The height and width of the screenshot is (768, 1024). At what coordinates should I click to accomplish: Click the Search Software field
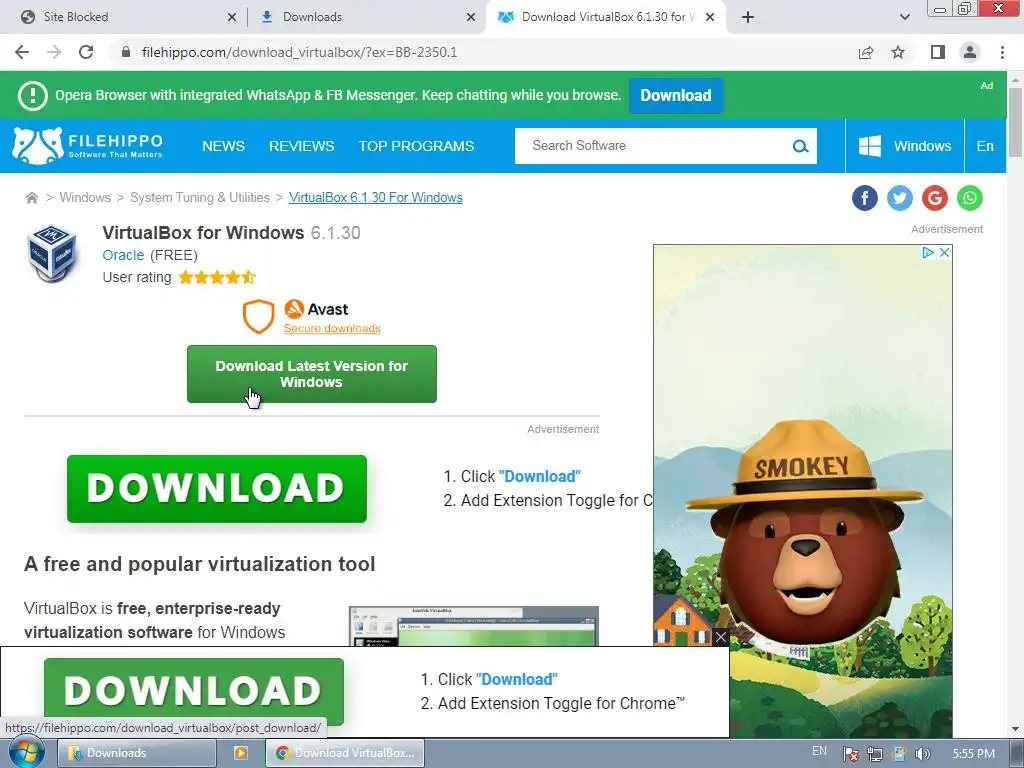coord(653,146)
